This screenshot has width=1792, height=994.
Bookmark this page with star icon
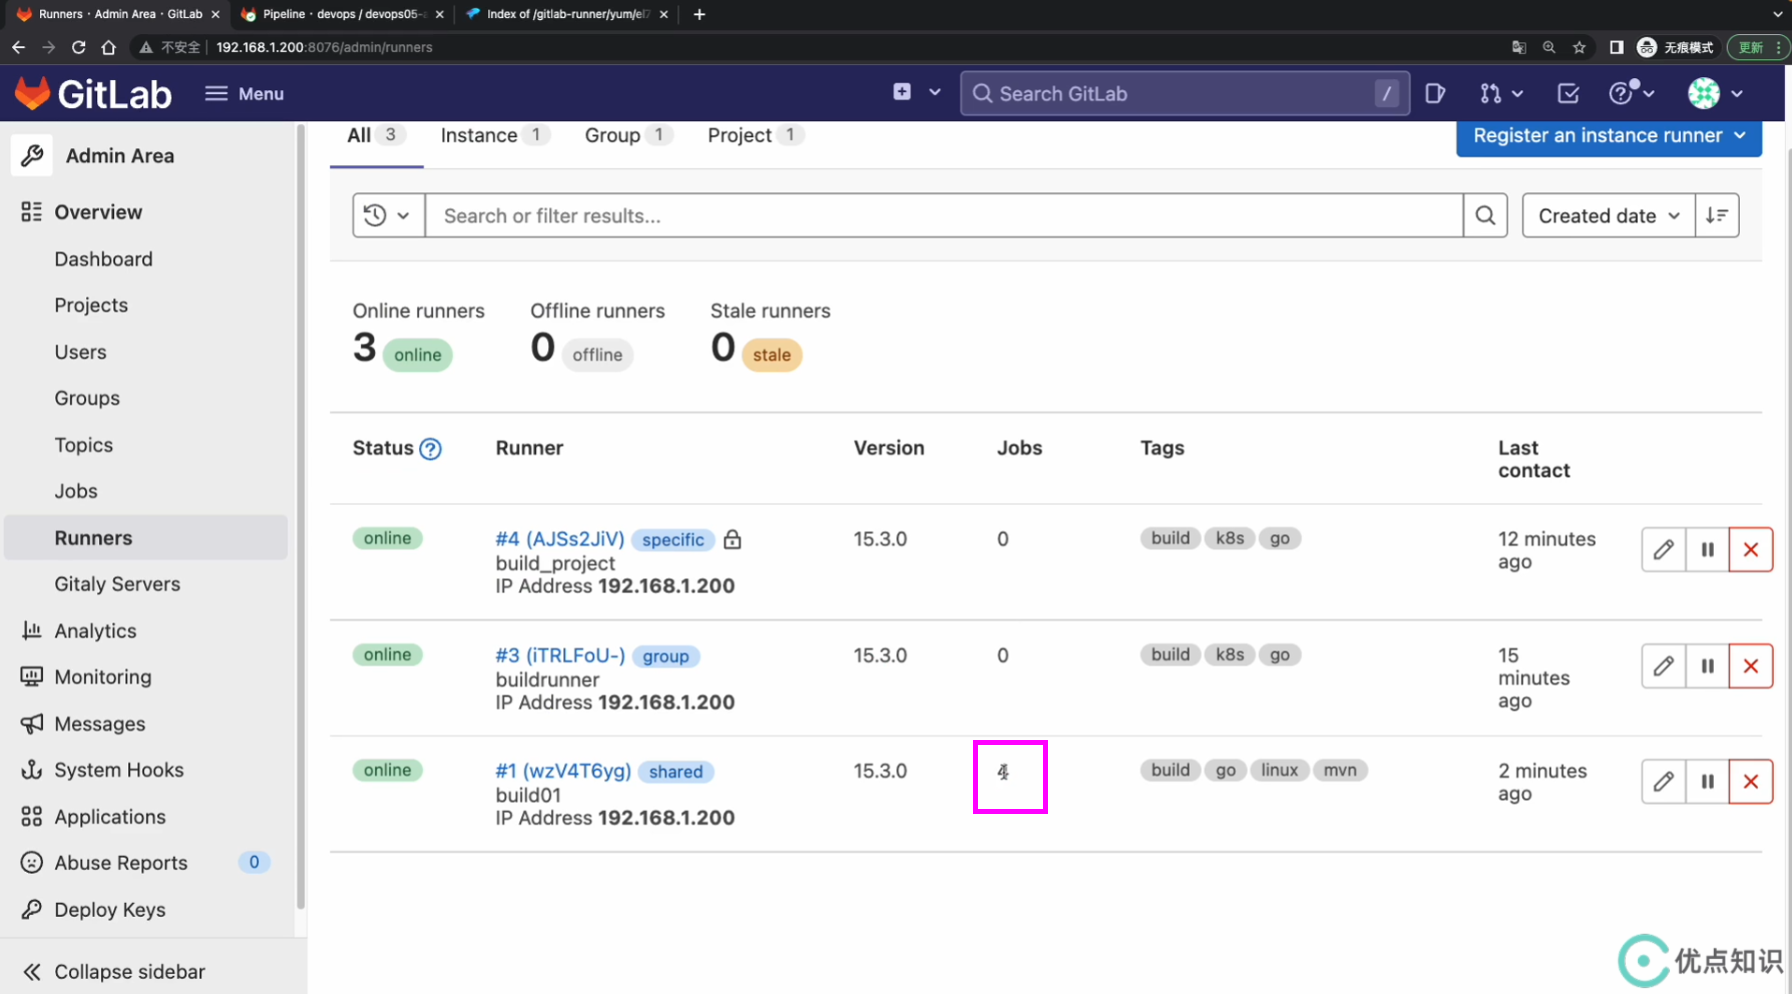(x=1579, y=47)
